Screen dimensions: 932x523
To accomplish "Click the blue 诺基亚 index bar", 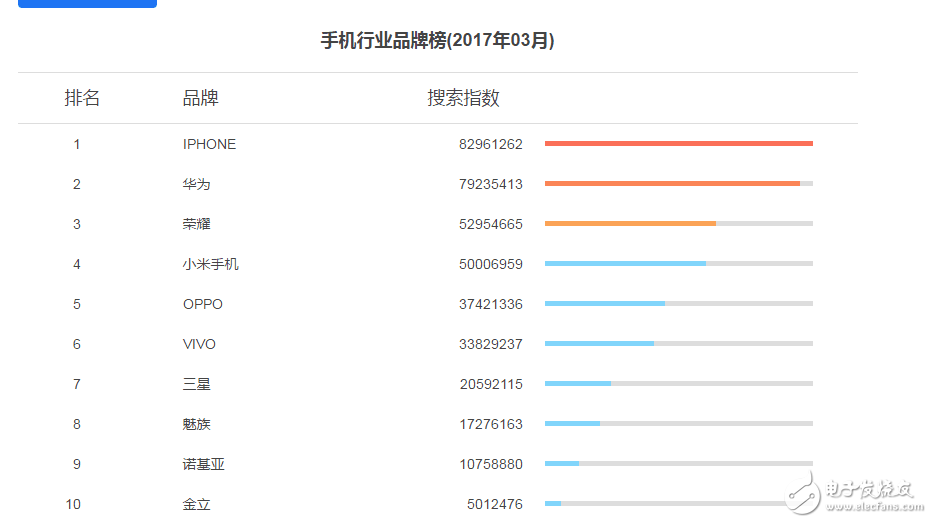I will click(562, 464).
